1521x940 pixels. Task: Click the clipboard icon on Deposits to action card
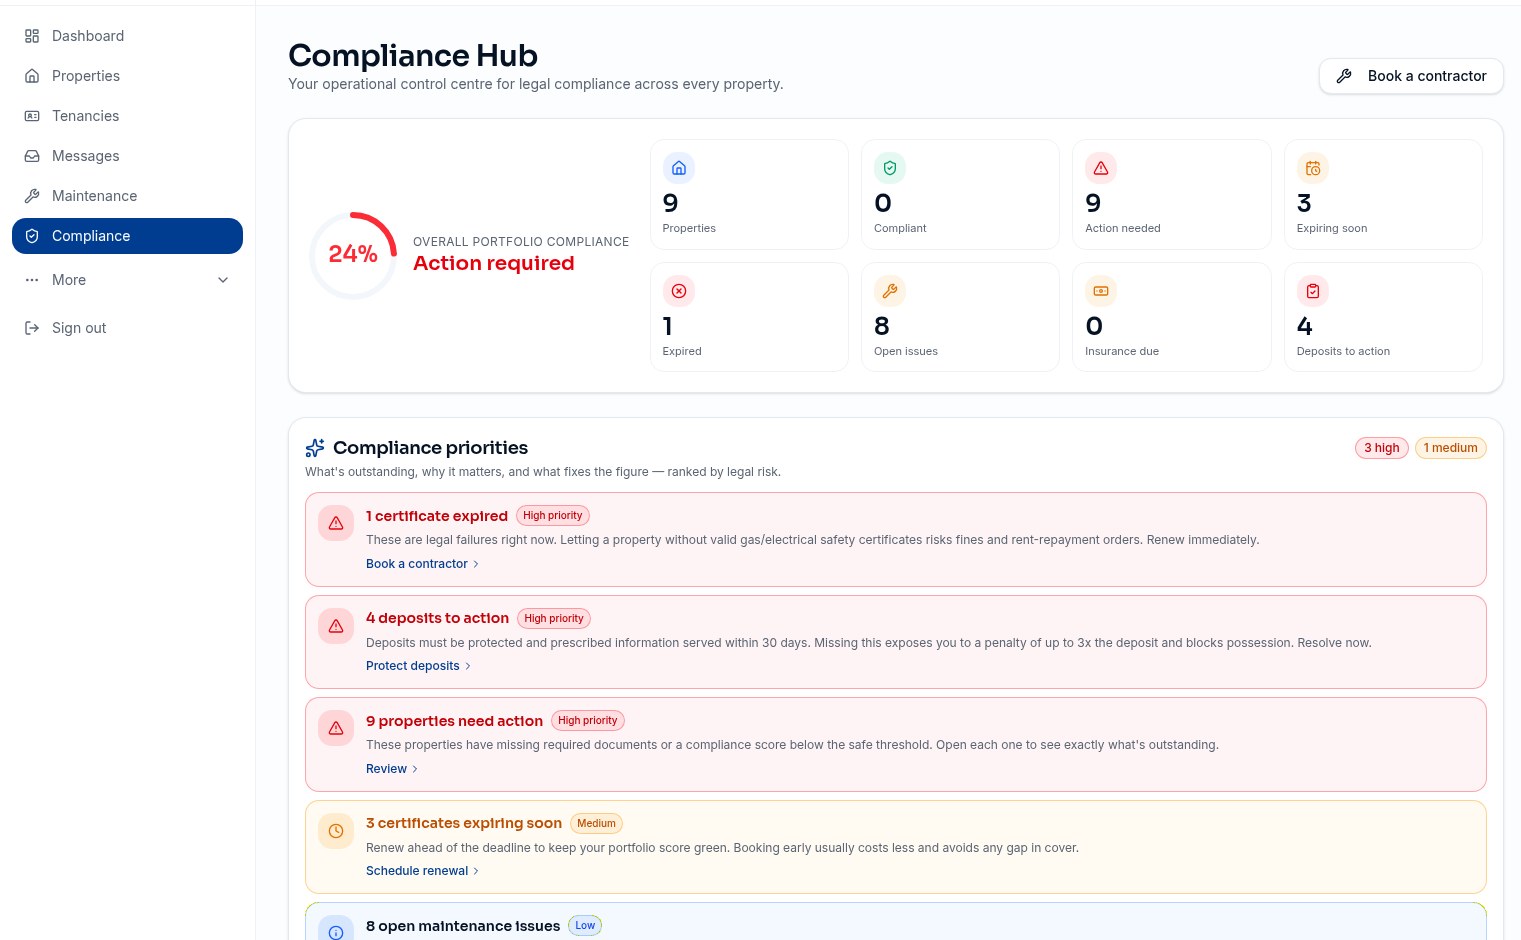click(x=1313, y=291)
